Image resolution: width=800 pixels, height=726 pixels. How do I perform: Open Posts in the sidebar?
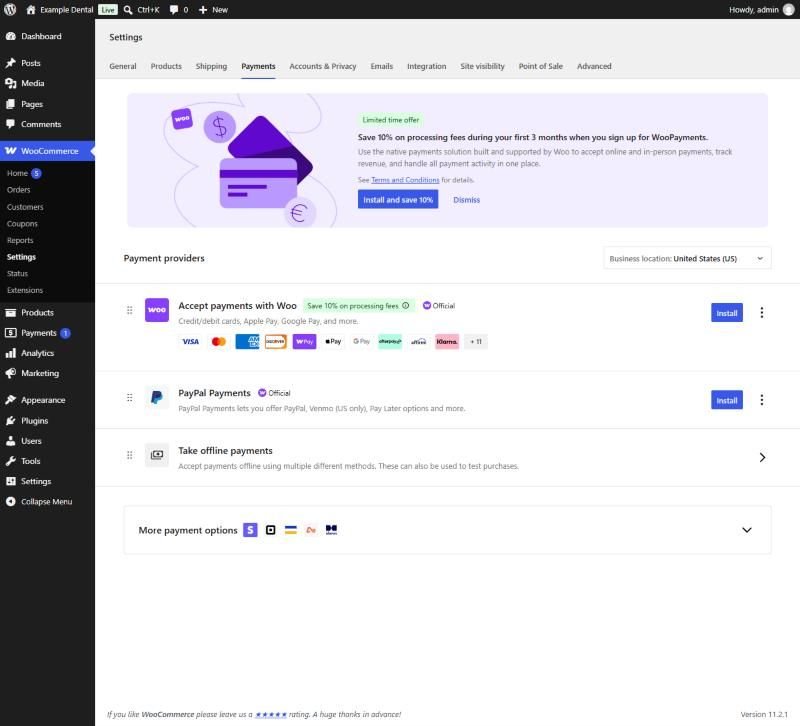pos(47,63)
